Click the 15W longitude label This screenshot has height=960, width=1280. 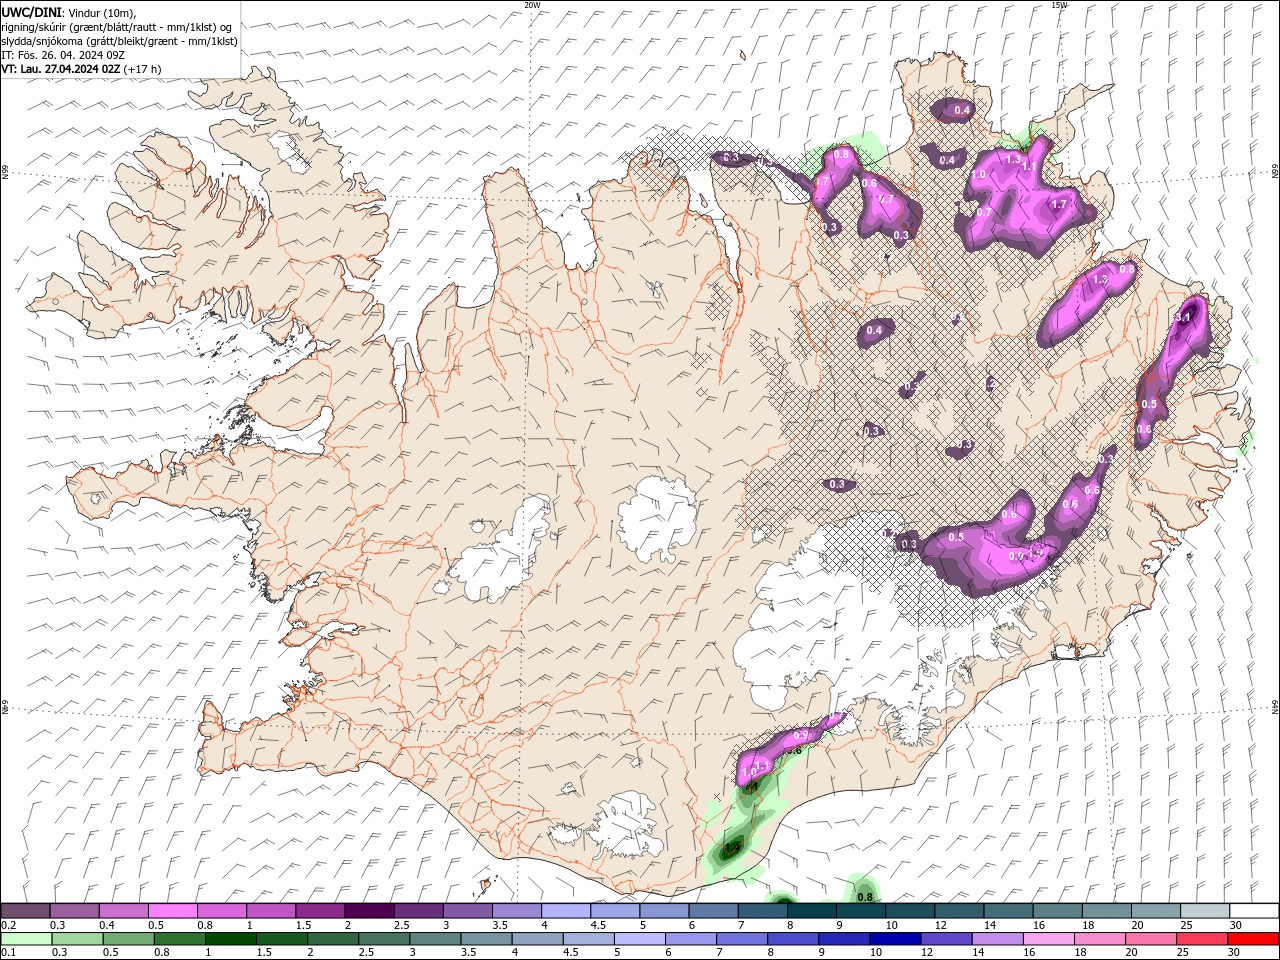(x=1059, y=5)
